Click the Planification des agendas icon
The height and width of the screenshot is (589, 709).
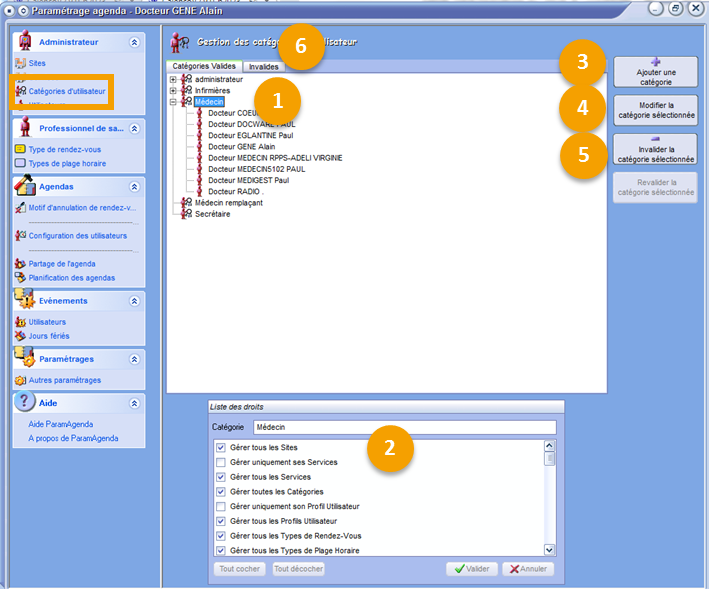coord(20,278)
